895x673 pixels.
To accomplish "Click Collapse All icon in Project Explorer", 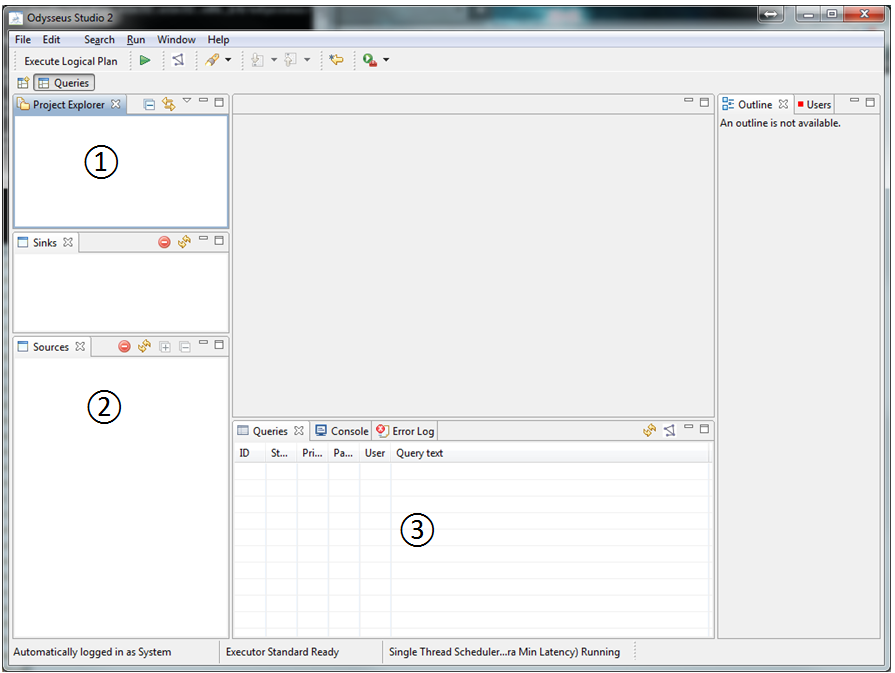I will (x=149, y=104).
